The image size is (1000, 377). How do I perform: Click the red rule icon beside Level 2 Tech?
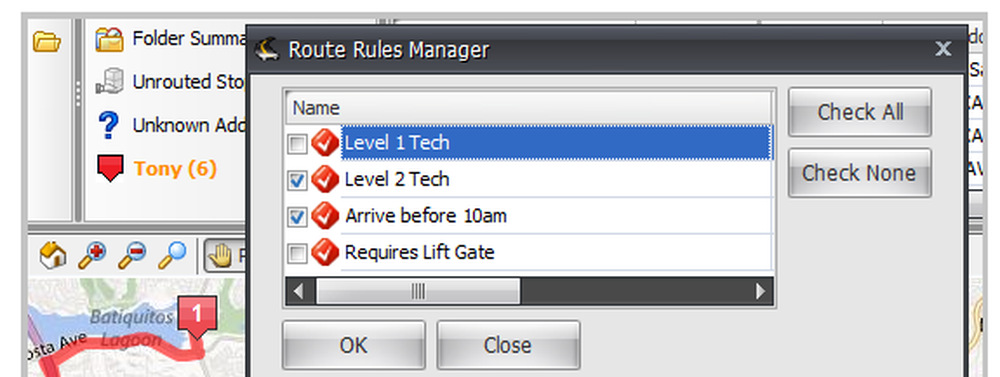pyautogui.click(x=325, y=179)
